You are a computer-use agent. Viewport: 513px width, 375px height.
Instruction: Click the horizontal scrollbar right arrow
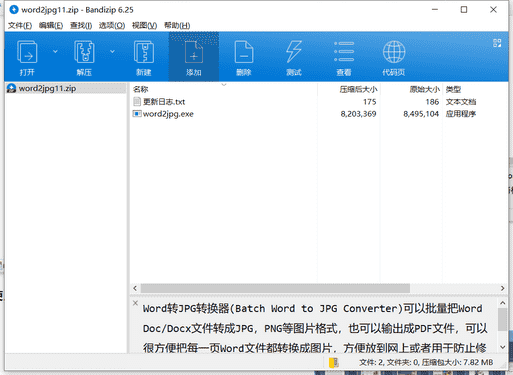point(502,288)
